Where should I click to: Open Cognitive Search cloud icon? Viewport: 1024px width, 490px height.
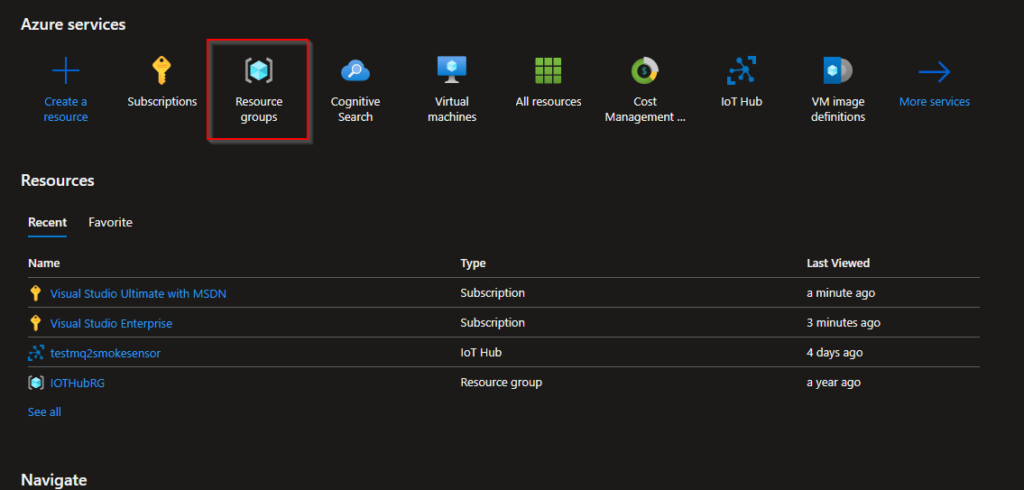355,71
